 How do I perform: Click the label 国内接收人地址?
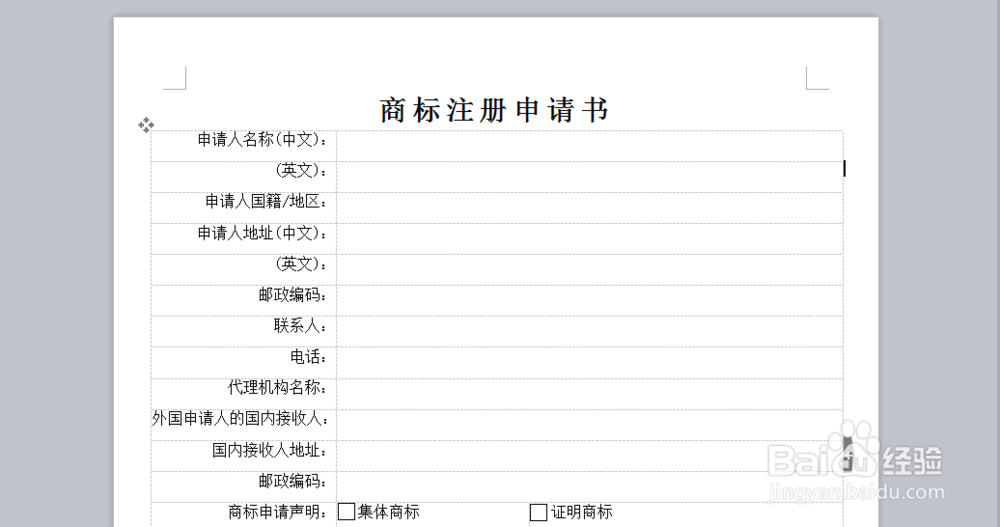tap(270, 450)
